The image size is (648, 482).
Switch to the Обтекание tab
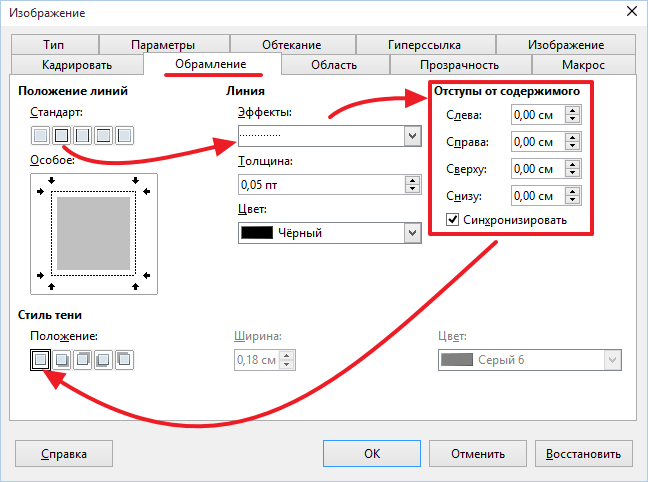pos(293,44)
